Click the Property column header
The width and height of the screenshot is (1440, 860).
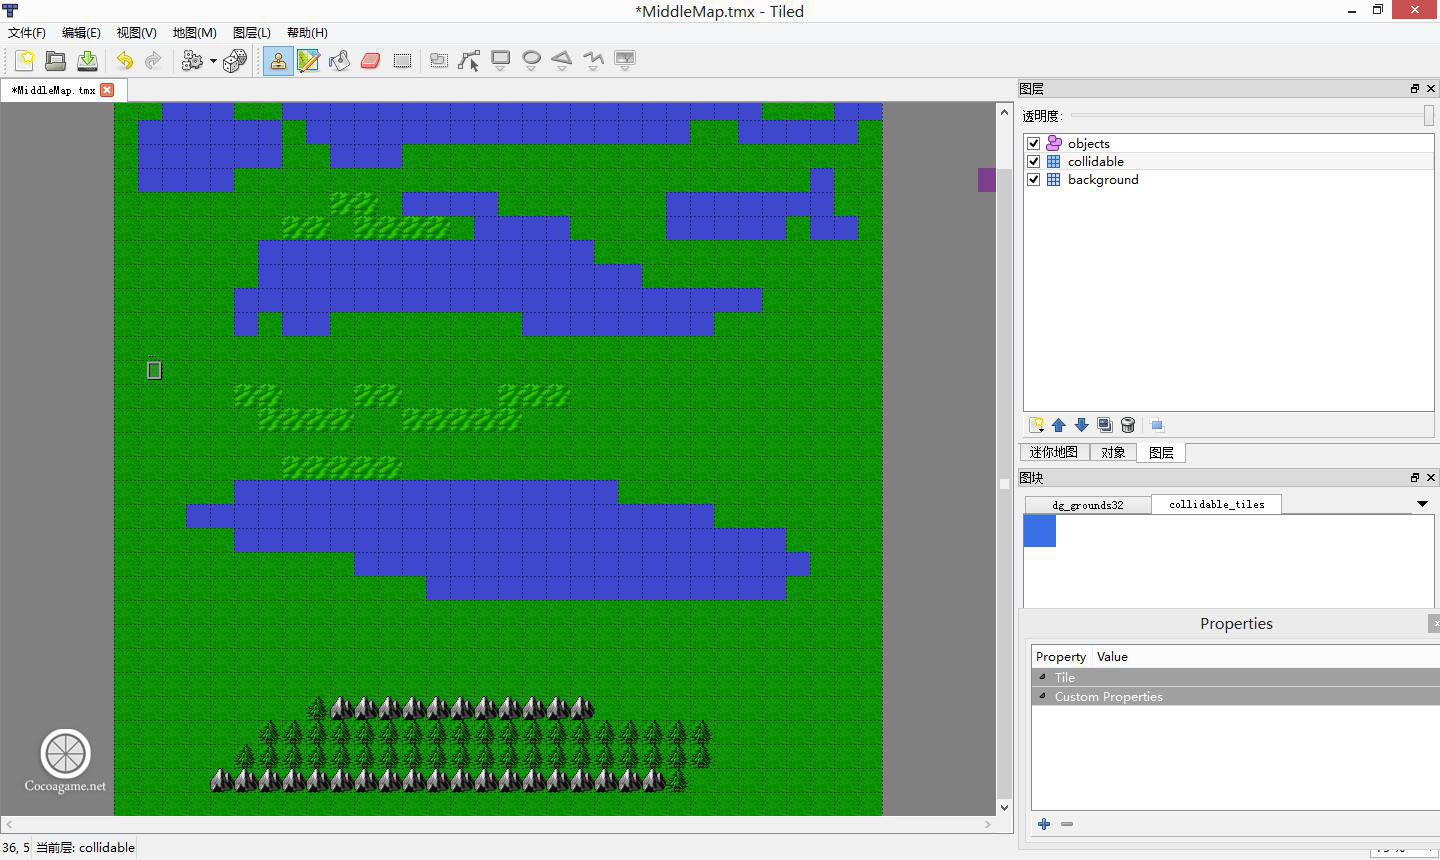click(x=1061, y=657)
